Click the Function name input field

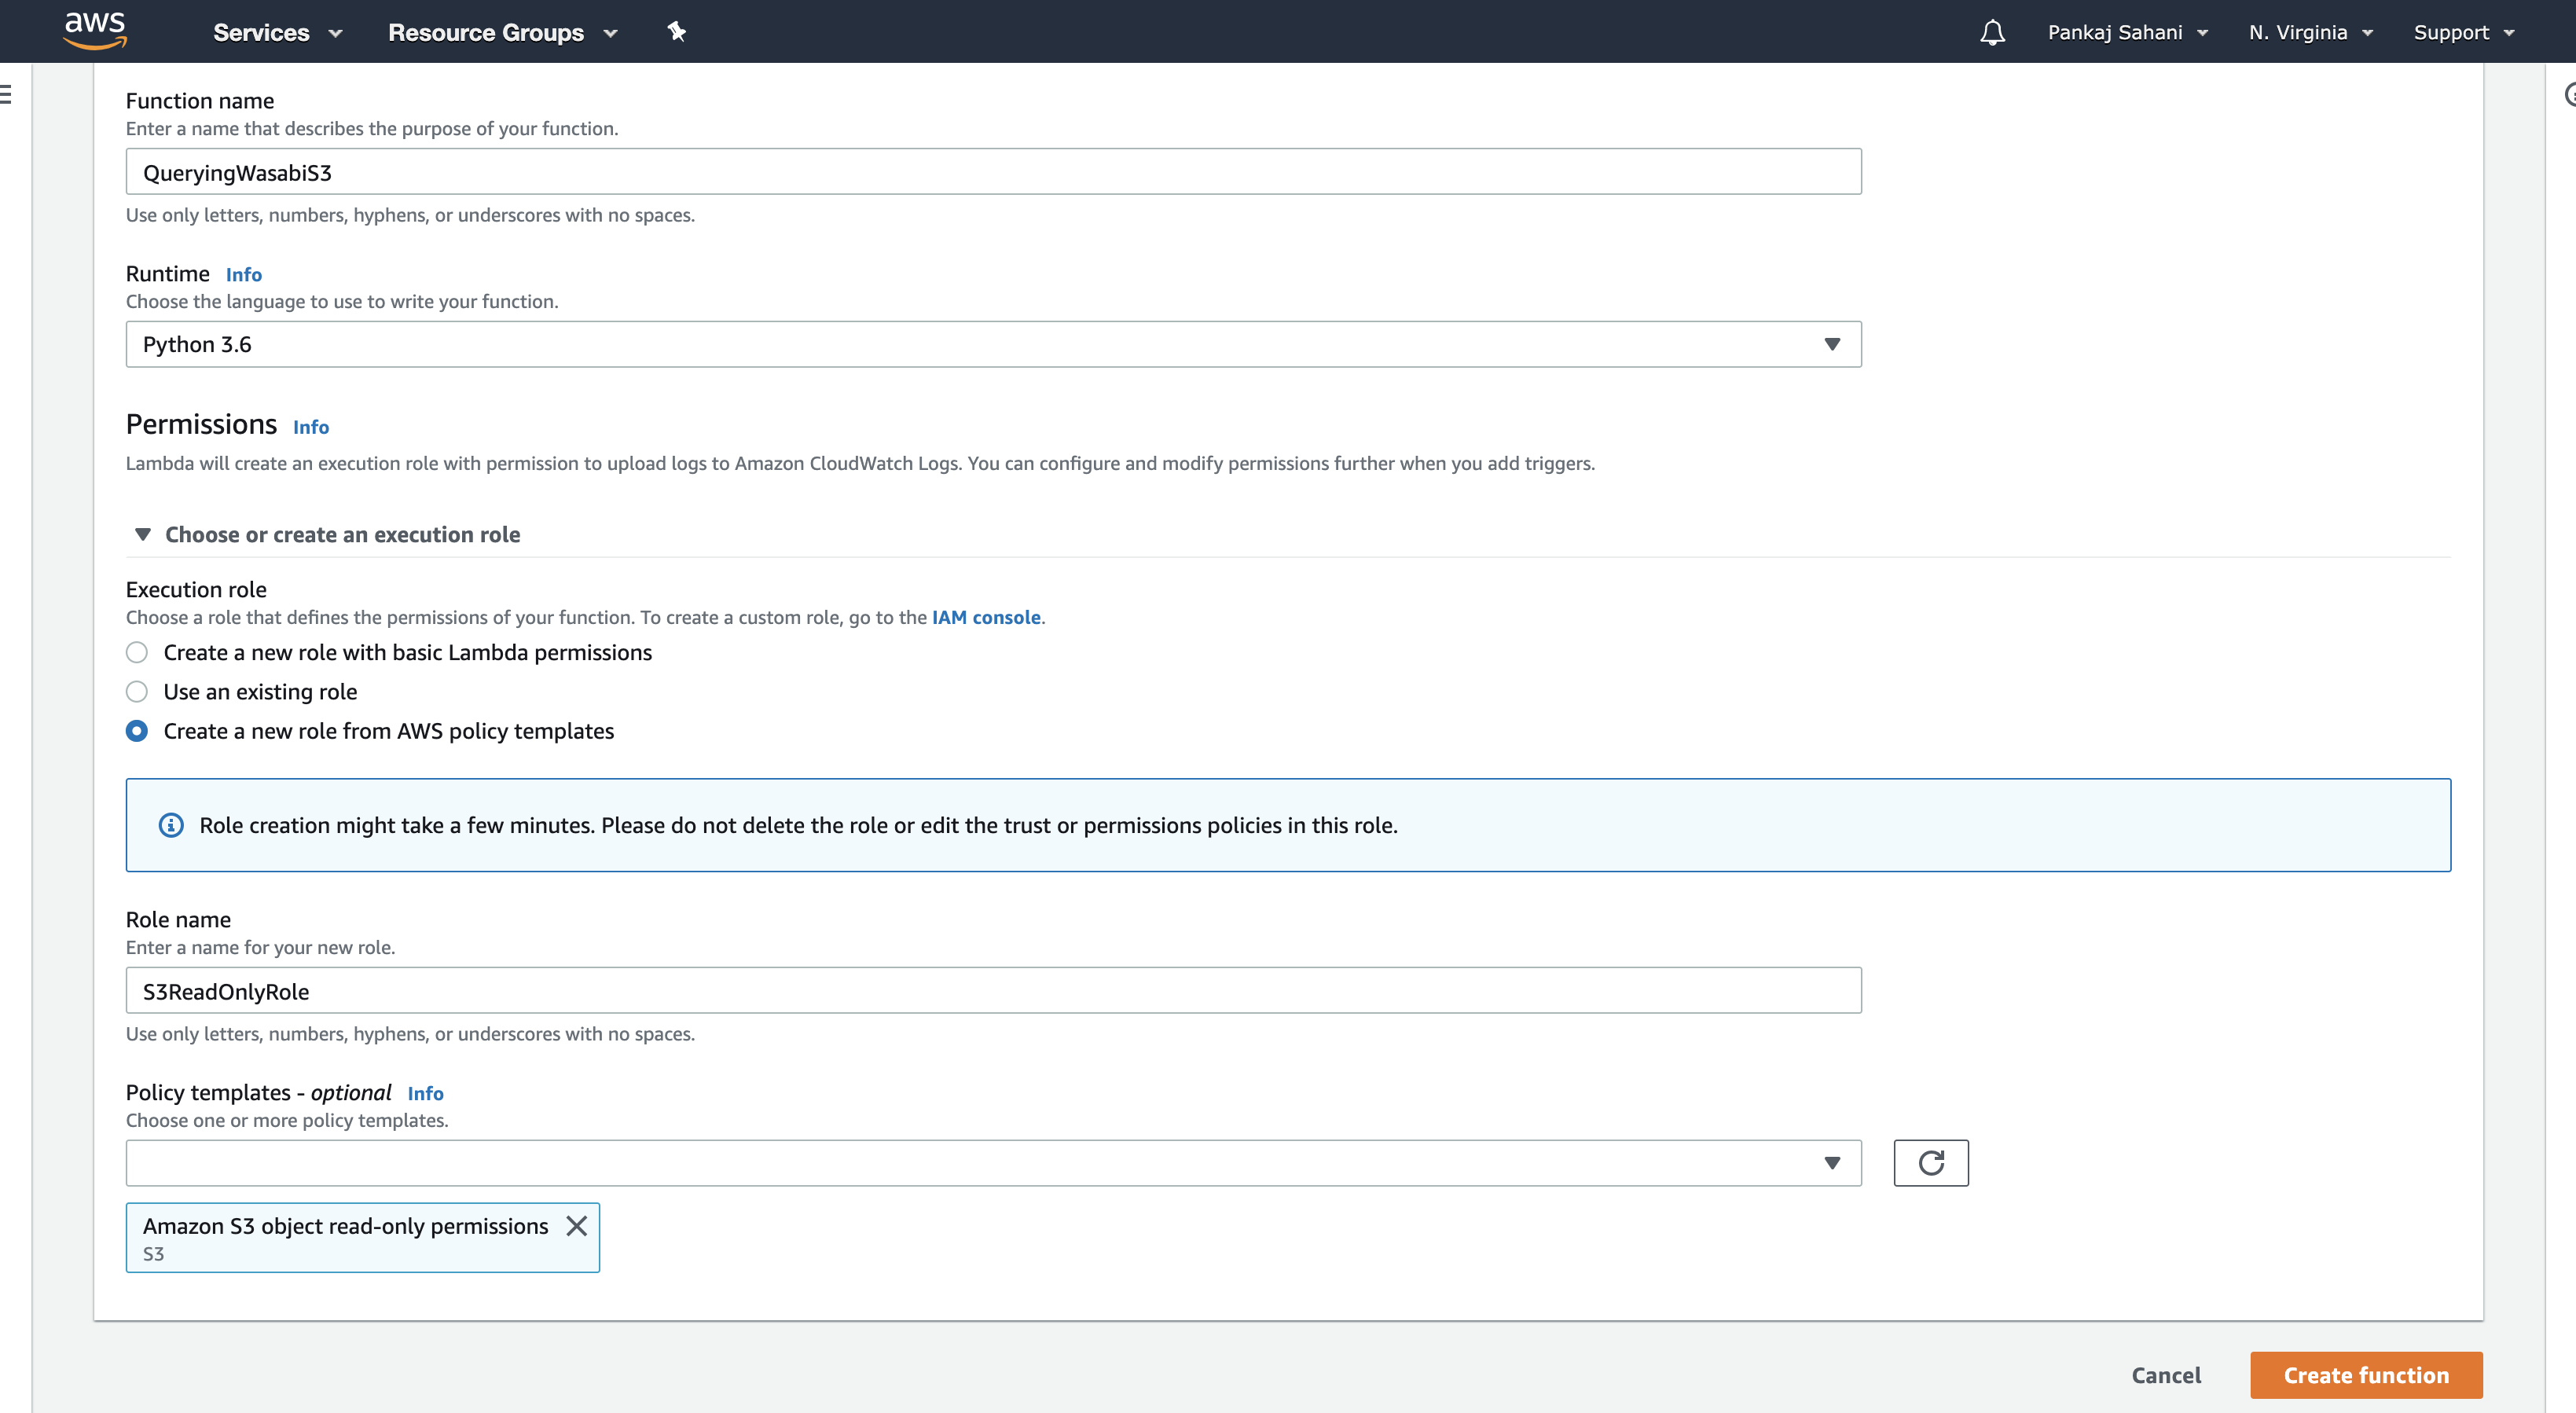(993, 172)
